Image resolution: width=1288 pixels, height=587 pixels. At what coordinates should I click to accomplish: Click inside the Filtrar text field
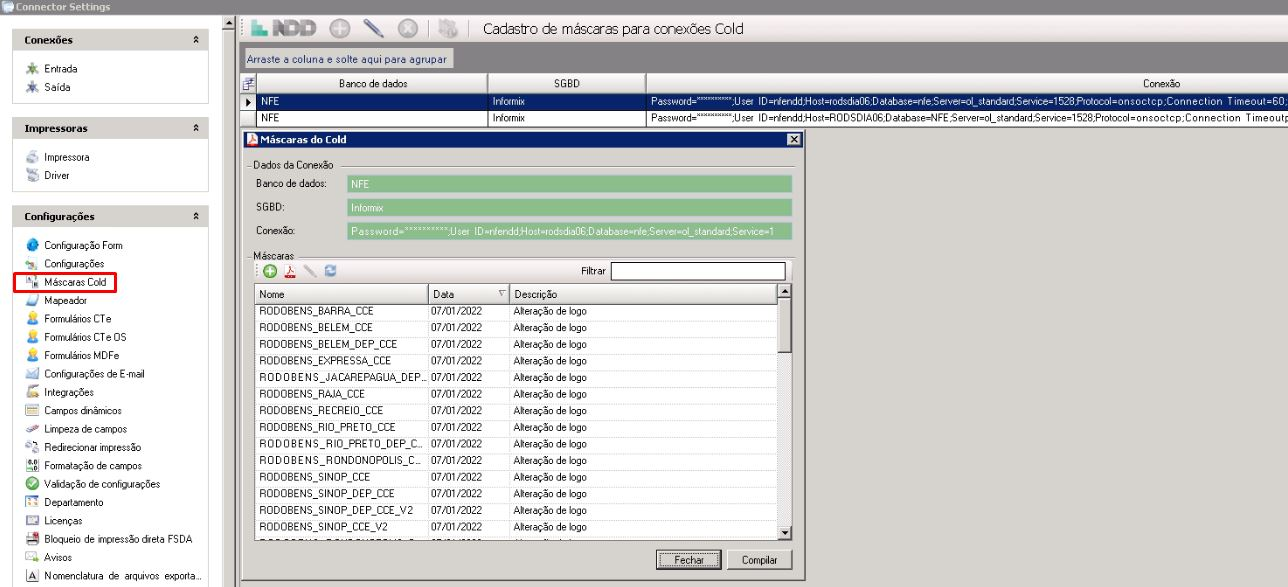coord(698,271)
